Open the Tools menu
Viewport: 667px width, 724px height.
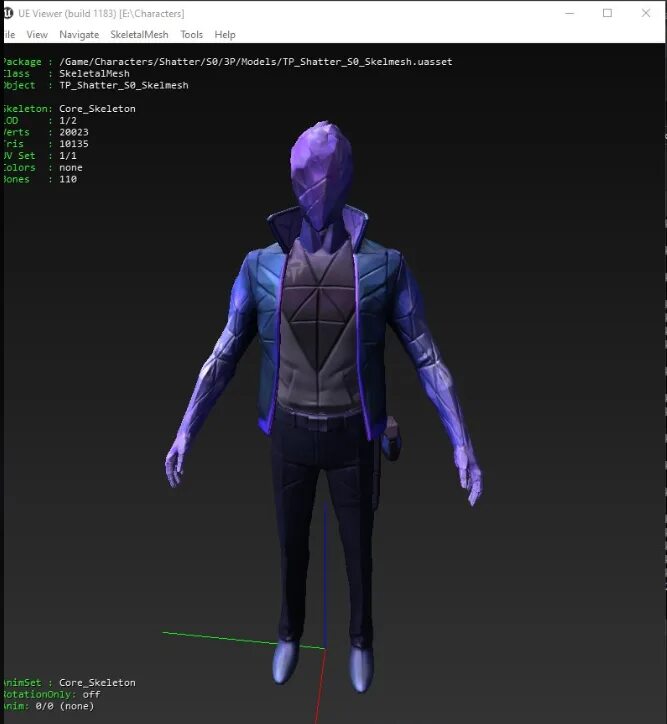click(192, 35)
